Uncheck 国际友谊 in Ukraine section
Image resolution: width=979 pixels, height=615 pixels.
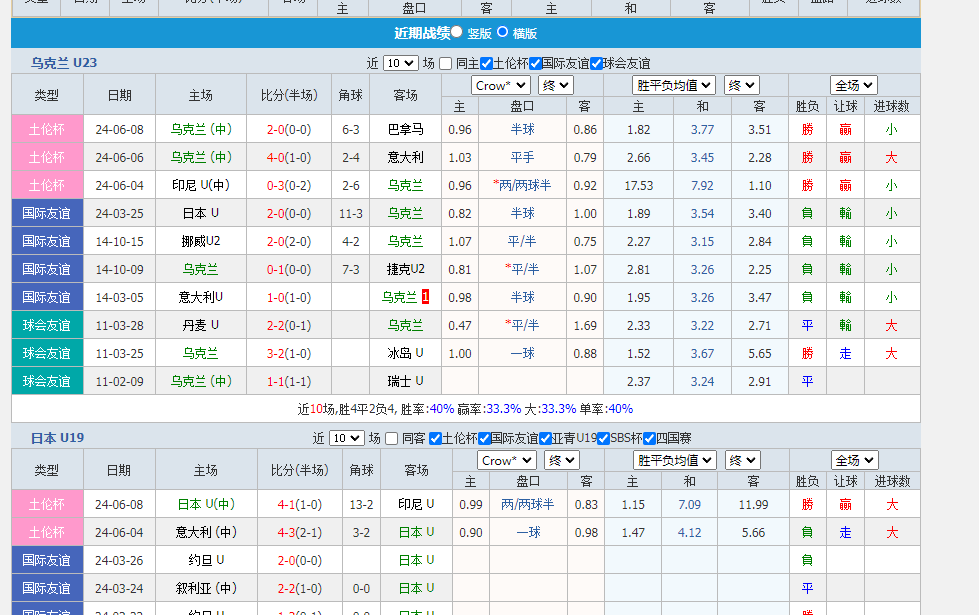[534, 63]
